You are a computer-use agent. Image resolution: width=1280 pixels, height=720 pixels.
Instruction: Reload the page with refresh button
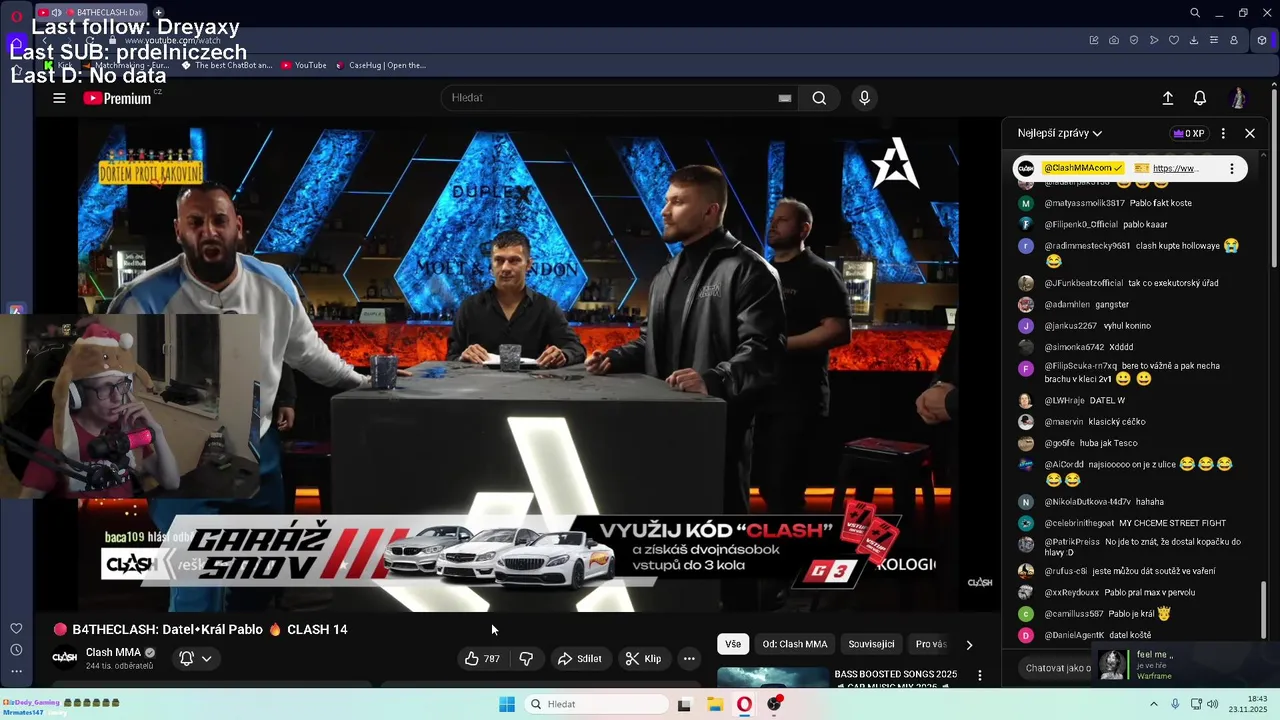89,40
